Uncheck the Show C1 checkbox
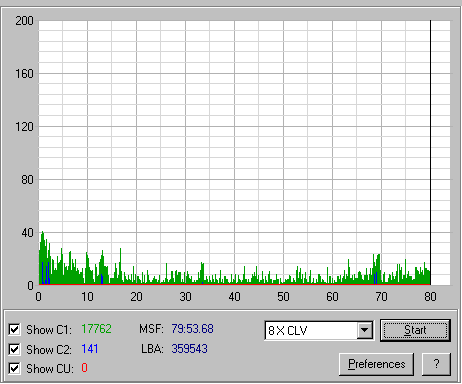 pos(14,330)
